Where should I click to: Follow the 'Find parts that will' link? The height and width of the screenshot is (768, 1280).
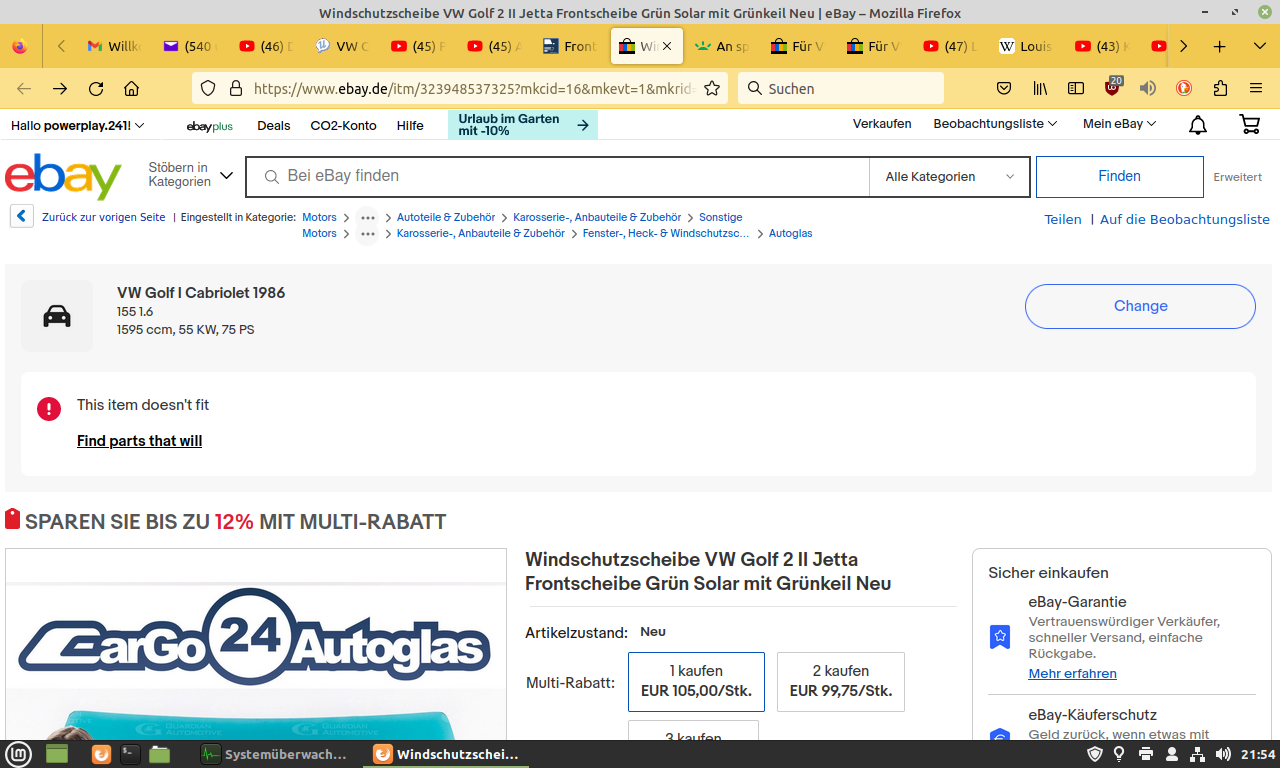[139, 441]
